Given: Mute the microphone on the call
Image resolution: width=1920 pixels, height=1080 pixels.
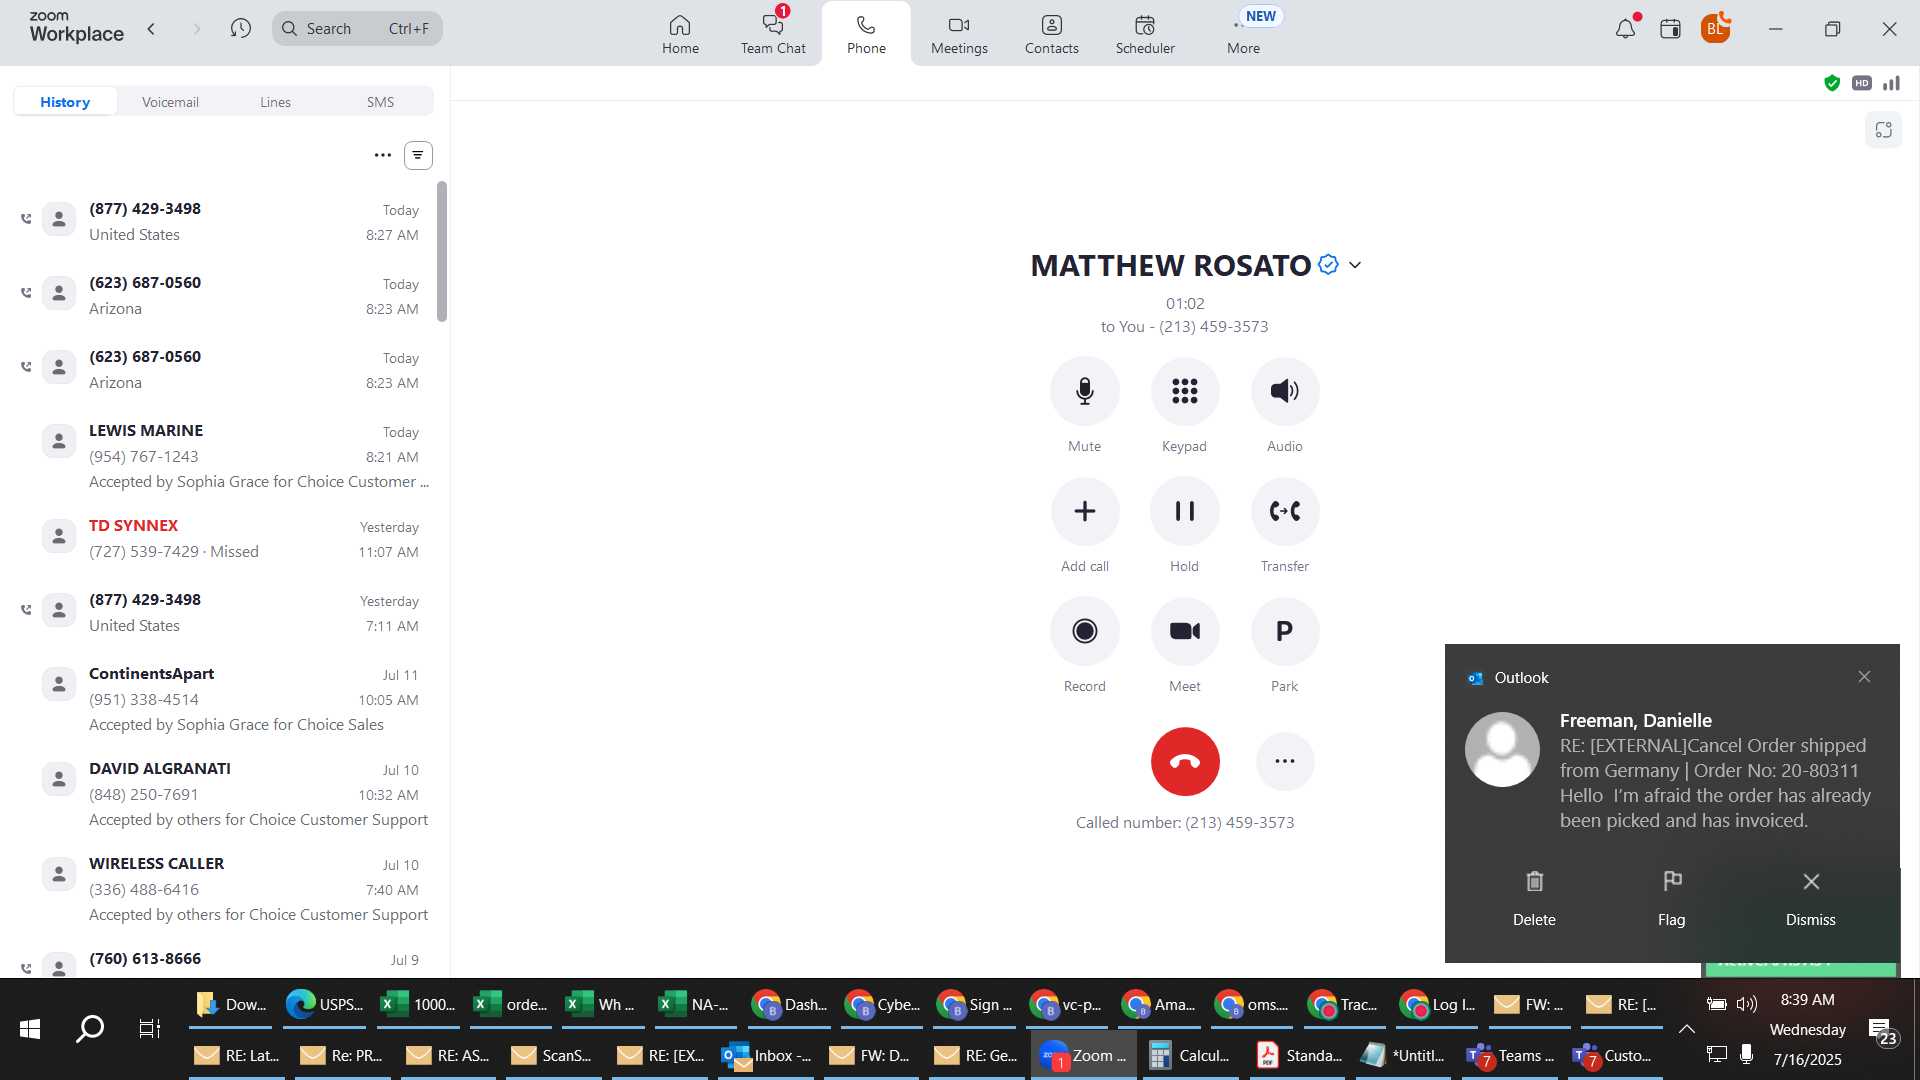Looking at the screenshot, I should pyautogui.click(x=1084, y=391).
